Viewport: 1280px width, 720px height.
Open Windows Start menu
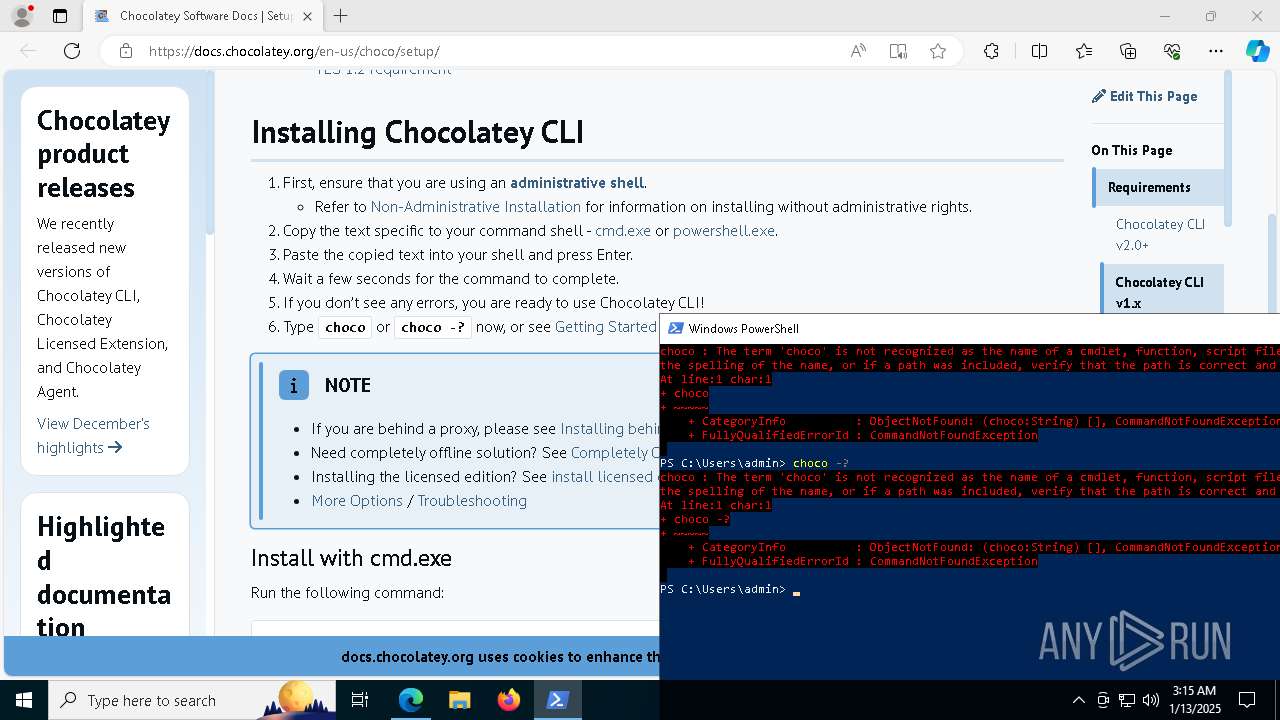(24, 700)
